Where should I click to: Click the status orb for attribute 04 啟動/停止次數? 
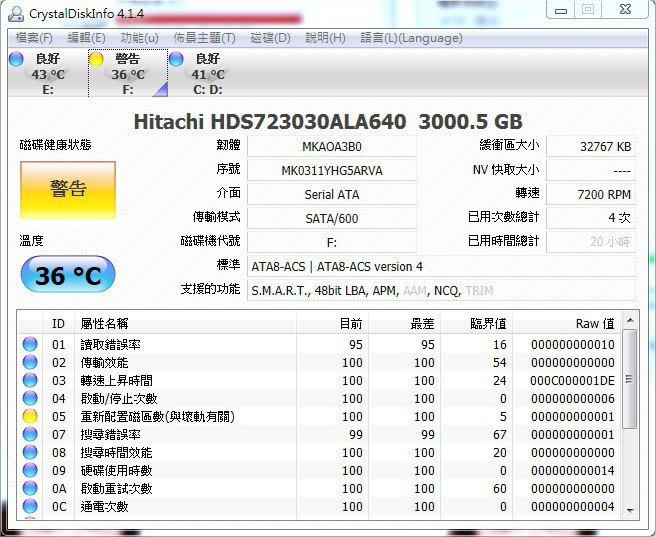pos(30,398)
